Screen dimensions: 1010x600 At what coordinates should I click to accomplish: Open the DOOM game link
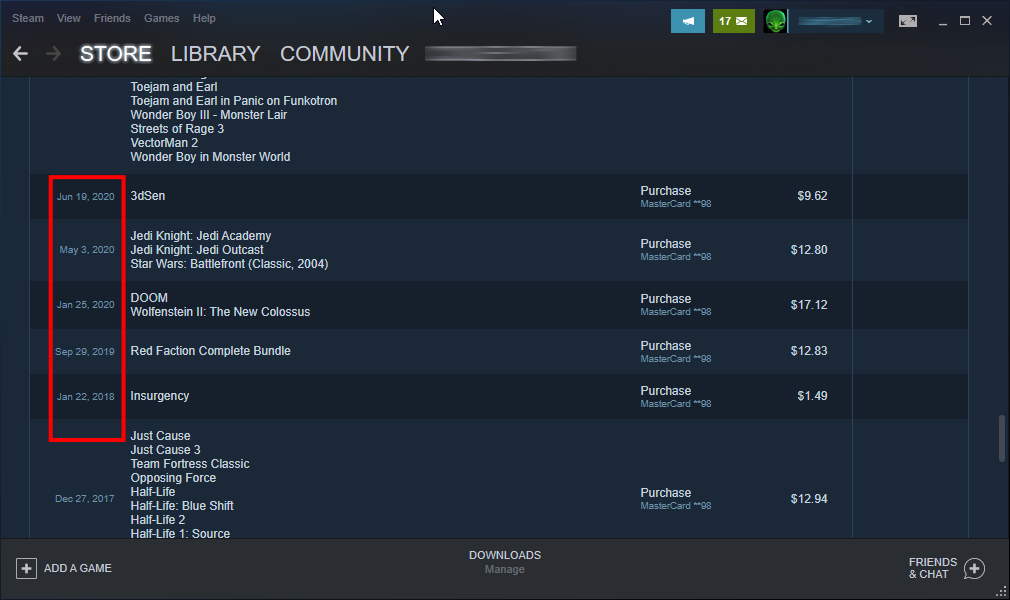pyautogui.click(x=148, y=297)
